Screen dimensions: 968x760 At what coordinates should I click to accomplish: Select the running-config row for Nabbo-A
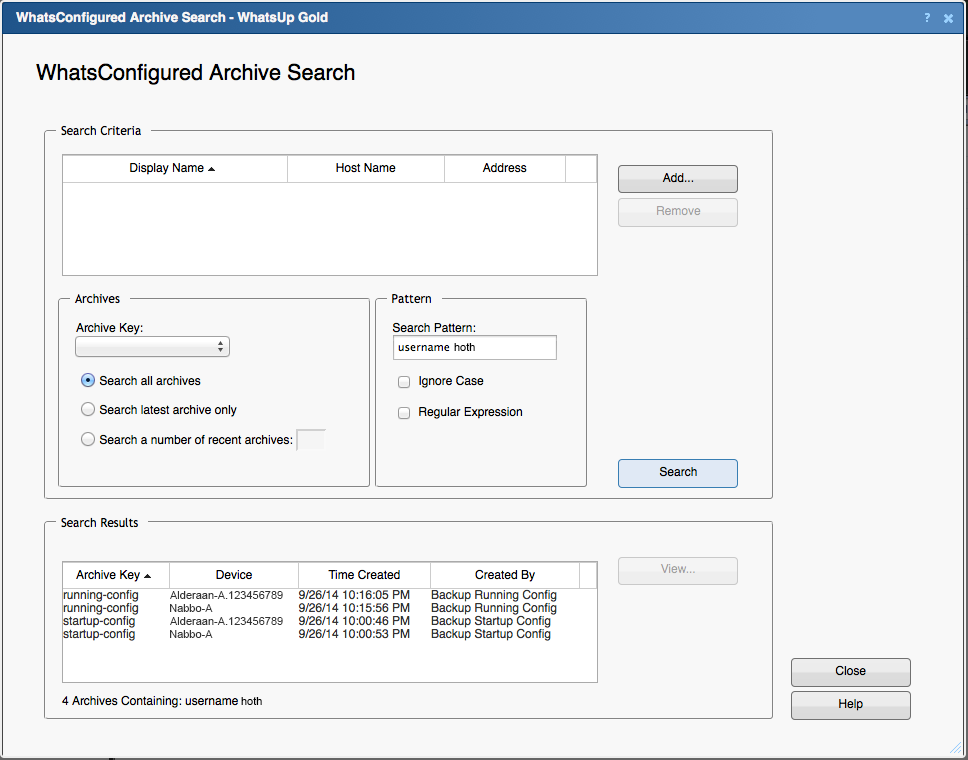(330, 608)
